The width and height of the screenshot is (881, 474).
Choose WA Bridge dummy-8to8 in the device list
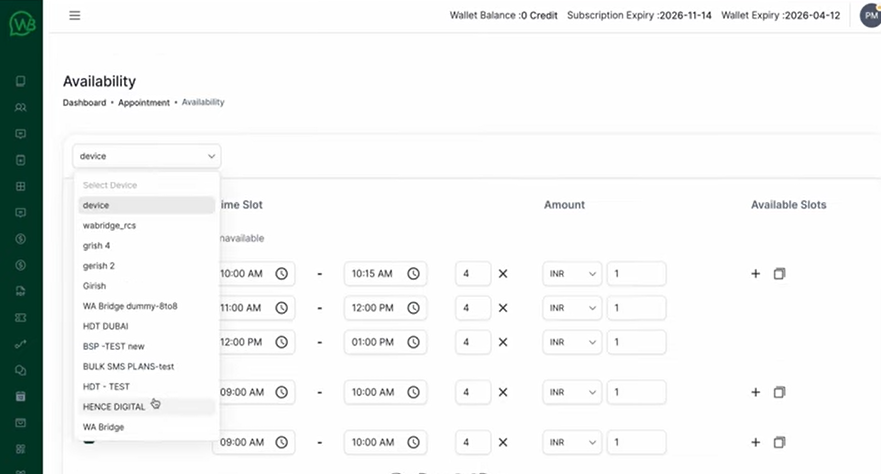128,306
